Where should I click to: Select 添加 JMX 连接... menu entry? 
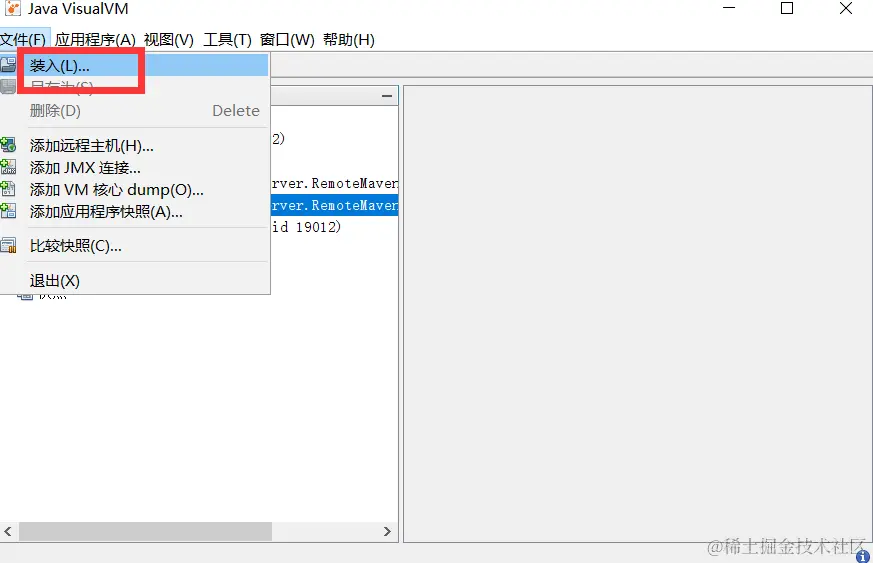135,168
